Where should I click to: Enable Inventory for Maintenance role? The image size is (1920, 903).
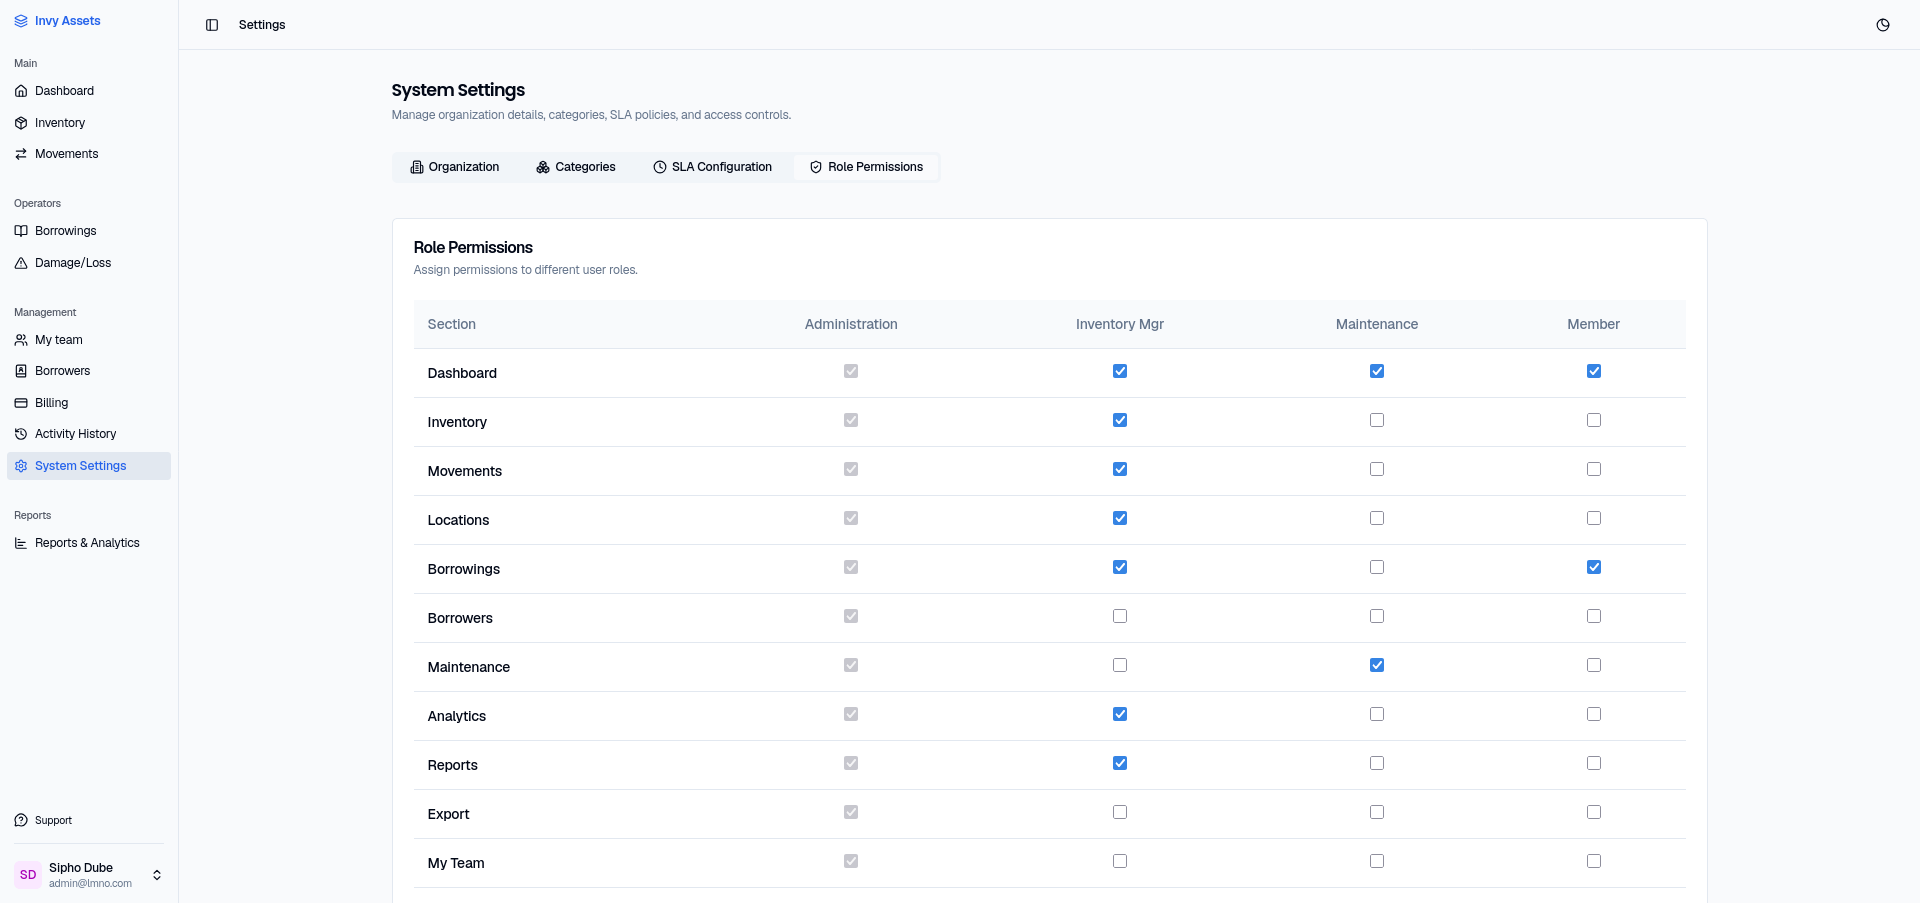click(1377, 420)
